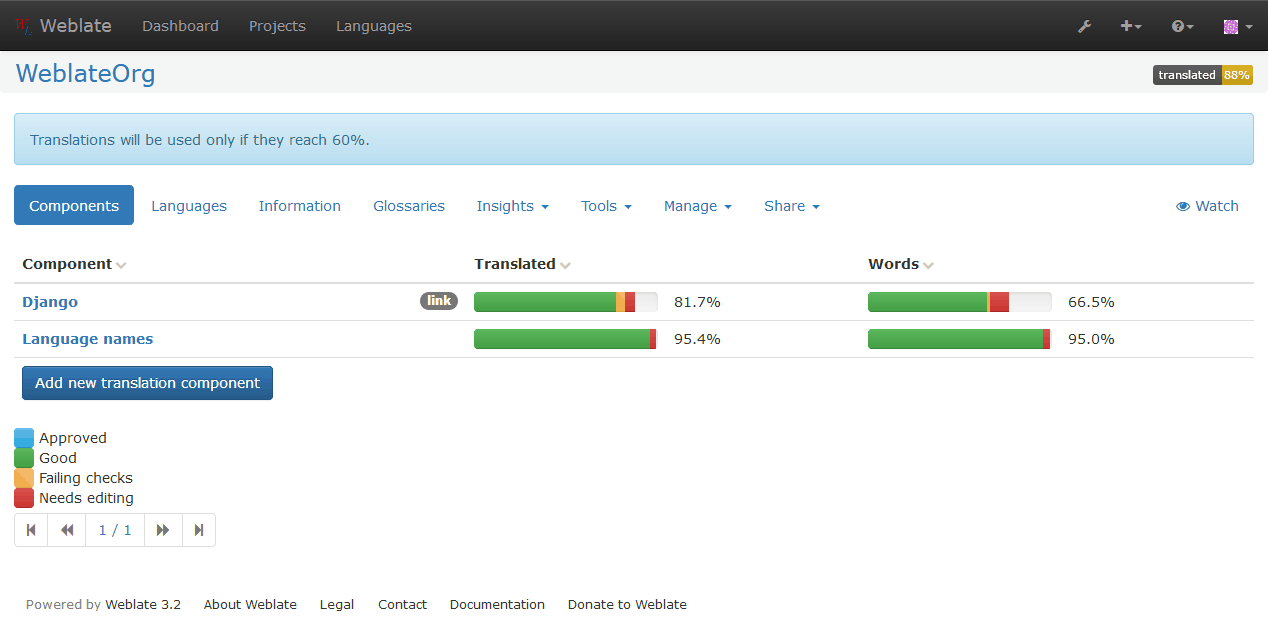This screenshot has width=1268, height=624.
Task: Open the plus add menu
Action: pos(1131,26)
